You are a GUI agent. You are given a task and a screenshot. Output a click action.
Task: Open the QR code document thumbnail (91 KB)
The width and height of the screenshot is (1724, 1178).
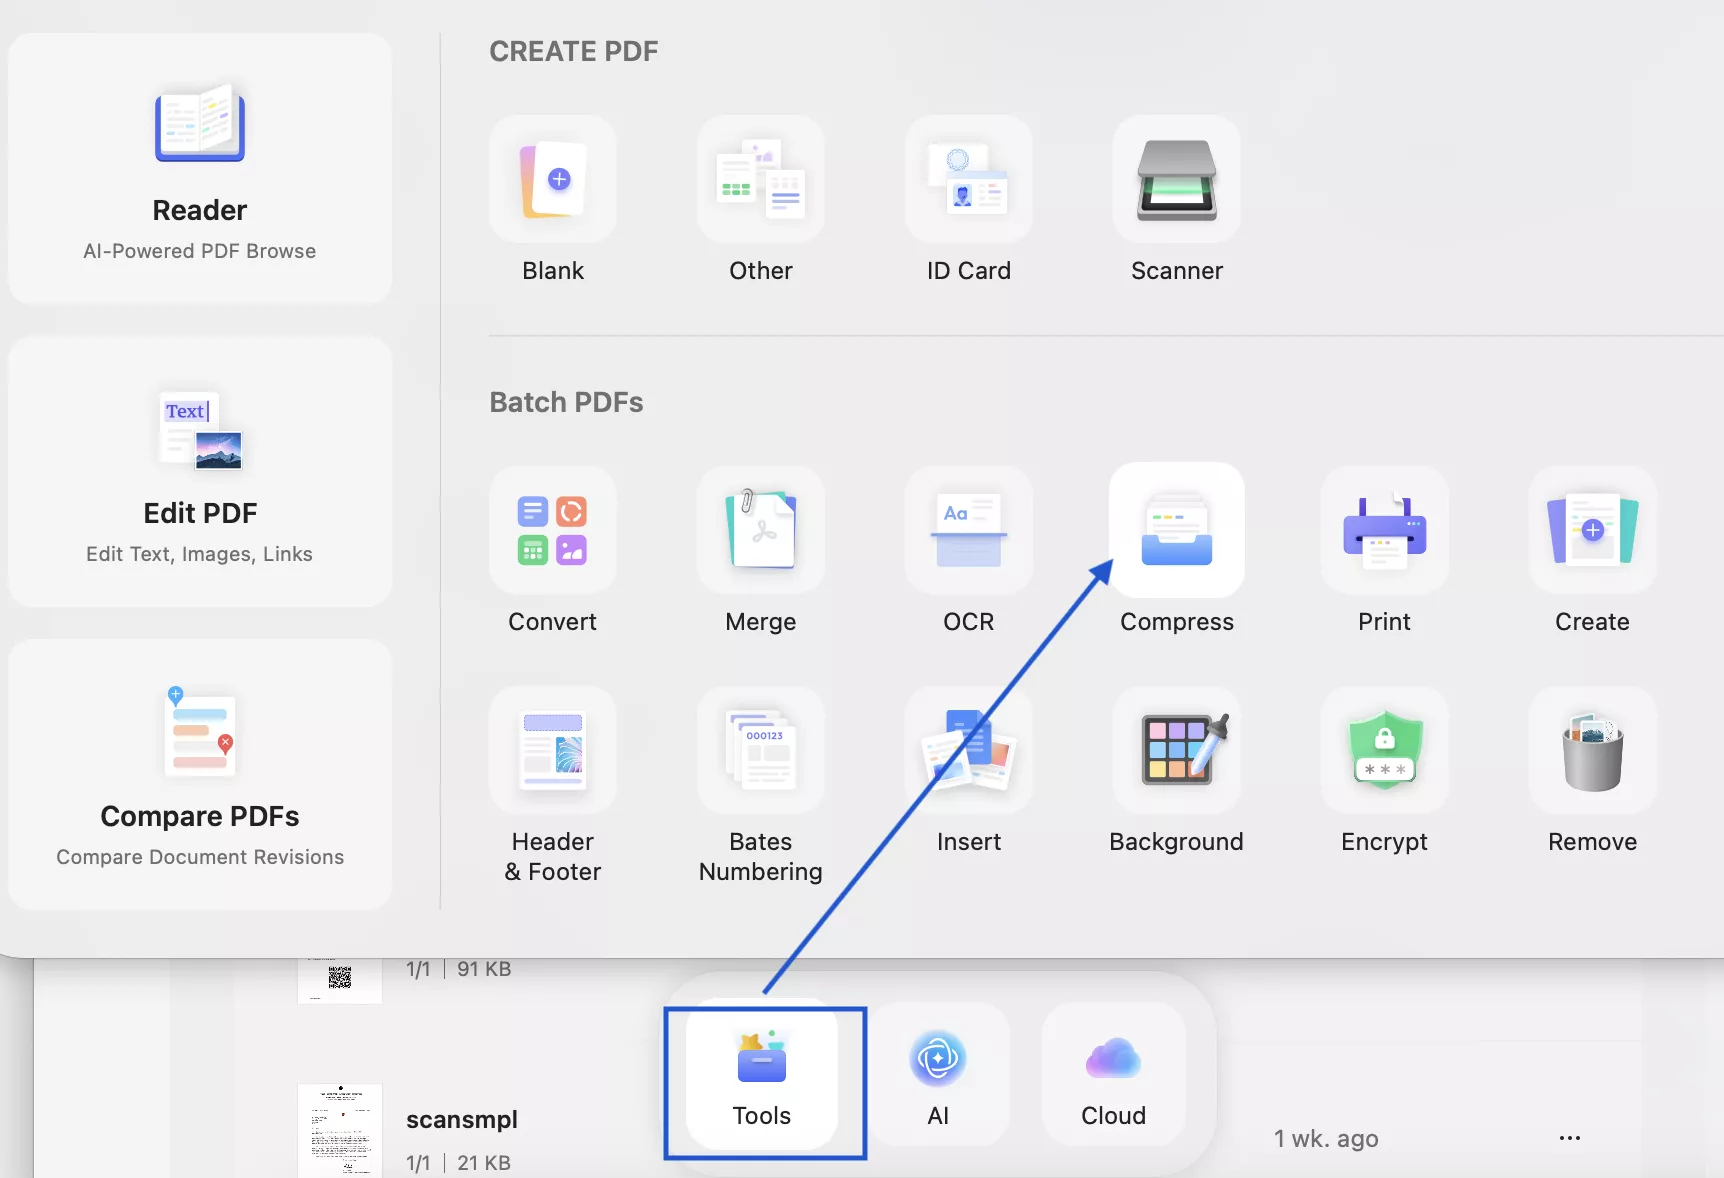(x=340, y=980)
